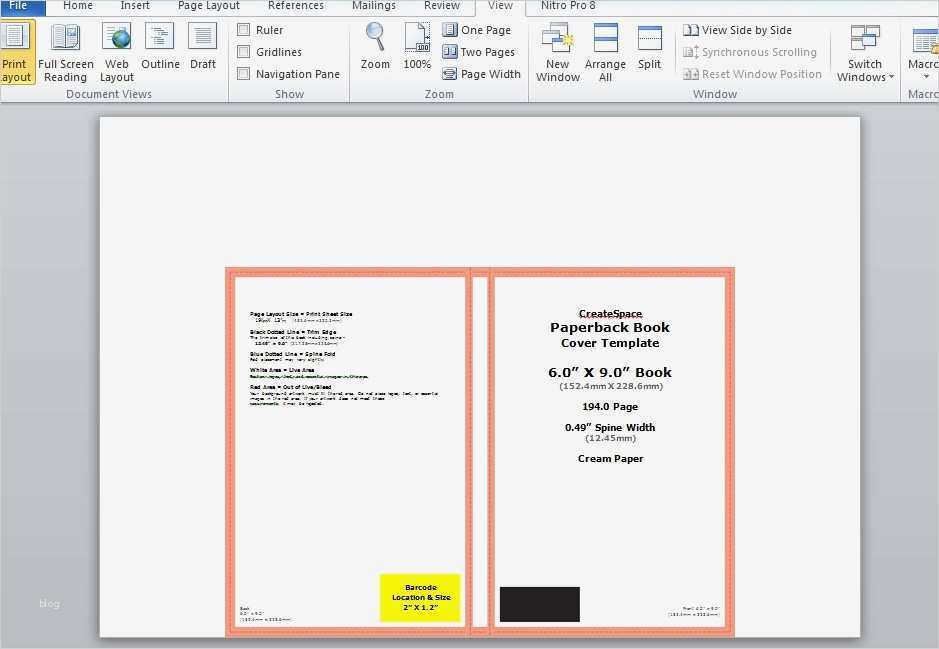Open a New Window
Image resolution: width=939 pixels, height=649 pixels.
pos(558,53)
